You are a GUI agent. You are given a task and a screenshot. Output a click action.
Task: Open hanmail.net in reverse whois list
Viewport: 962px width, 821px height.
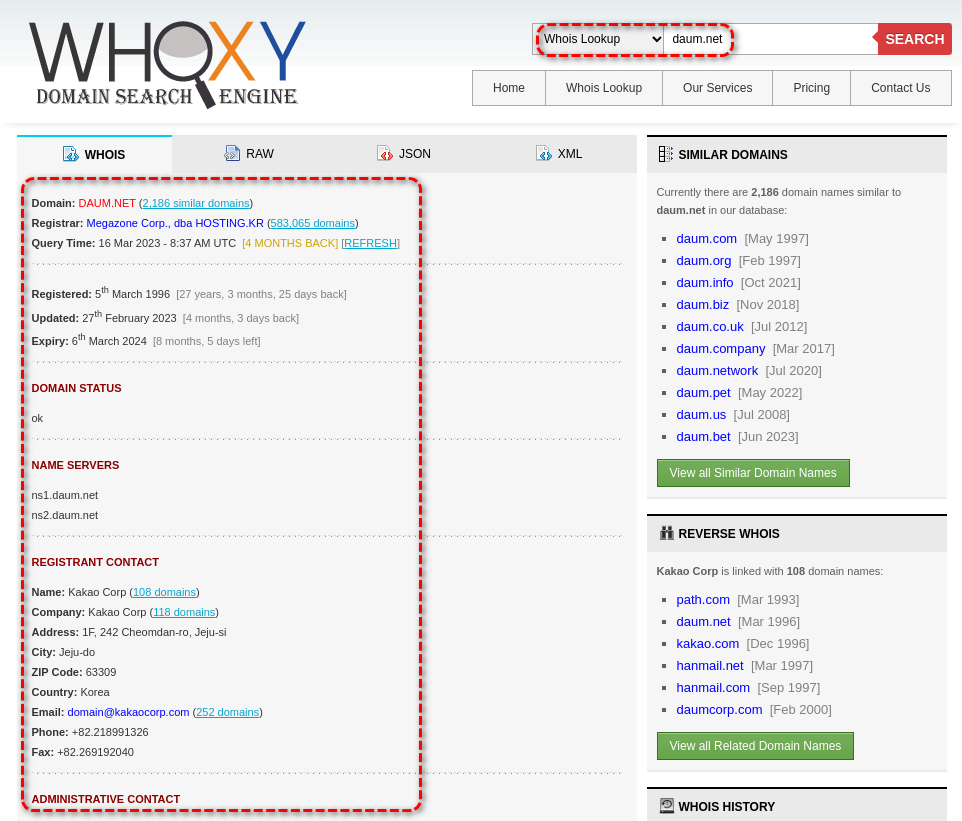tap(710, 666)
